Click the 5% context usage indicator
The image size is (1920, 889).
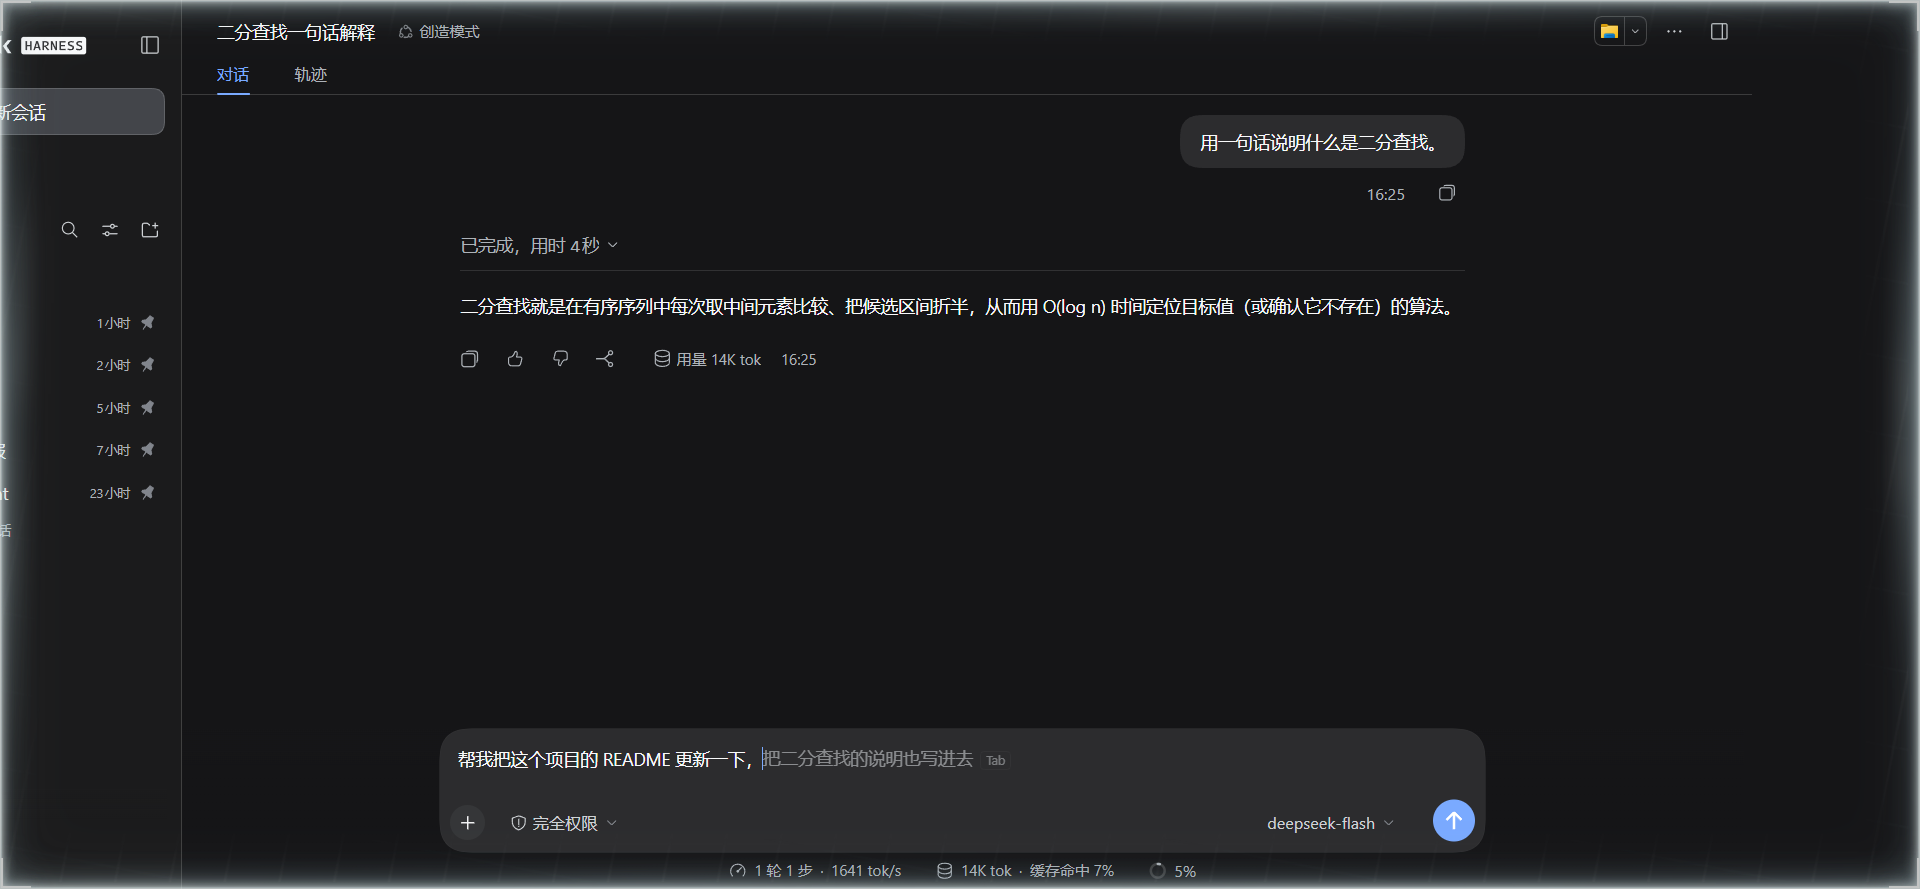1173,871
